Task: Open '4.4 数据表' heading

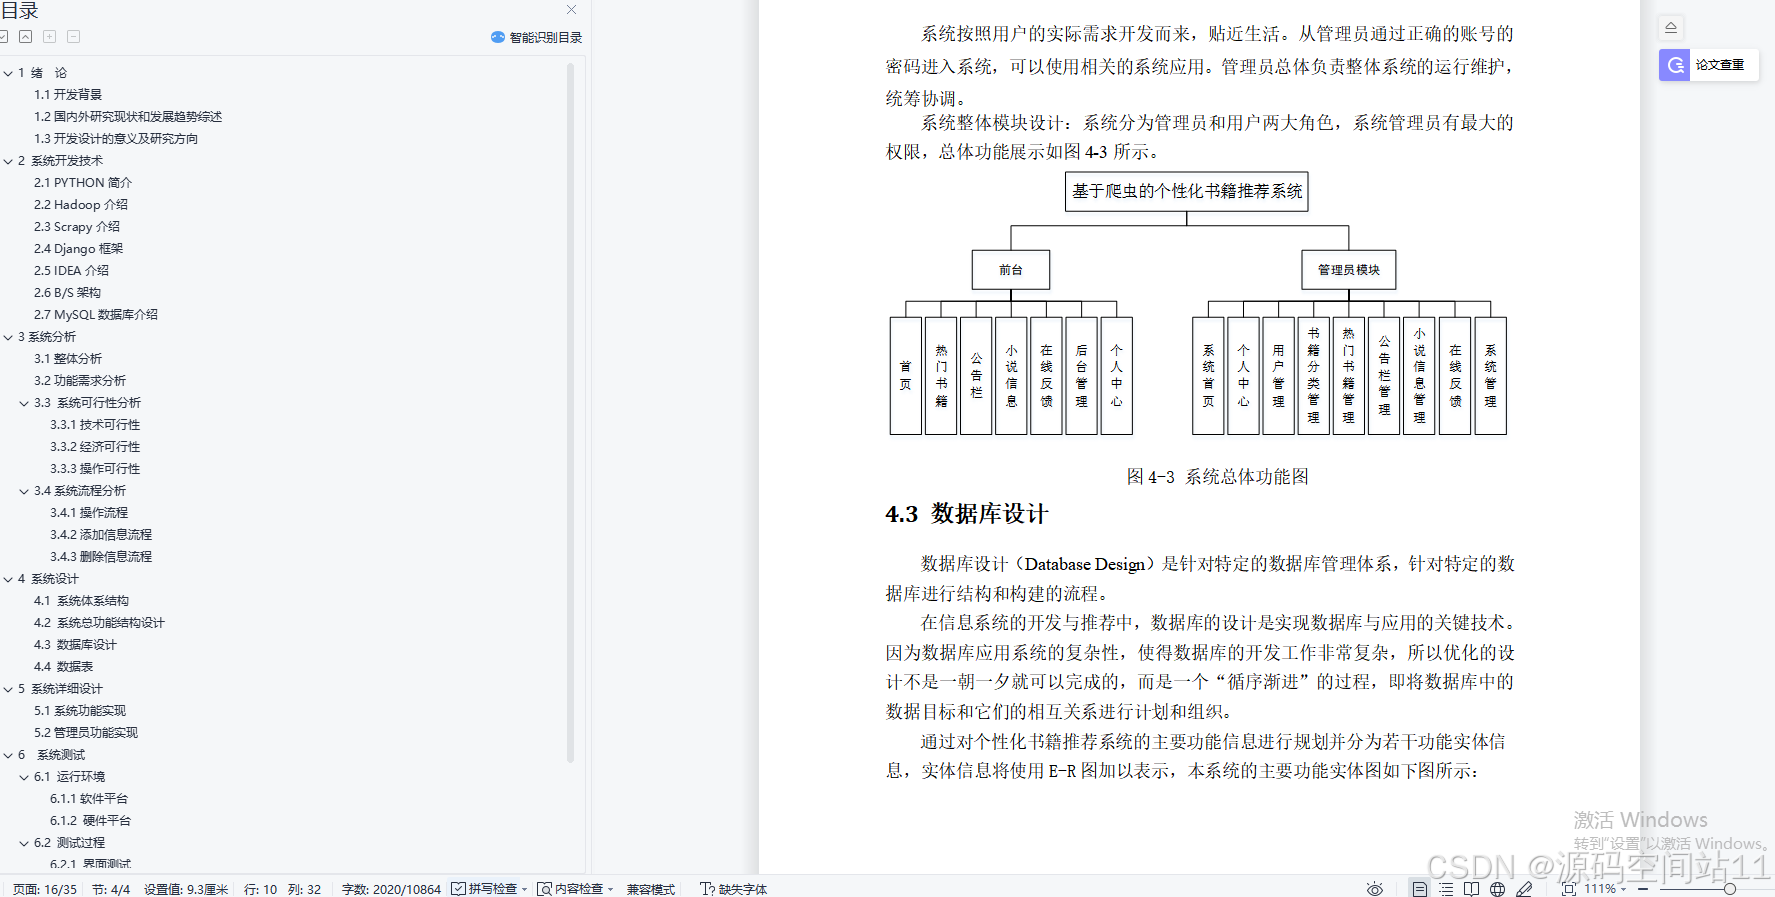Action: tap(63, 667)
